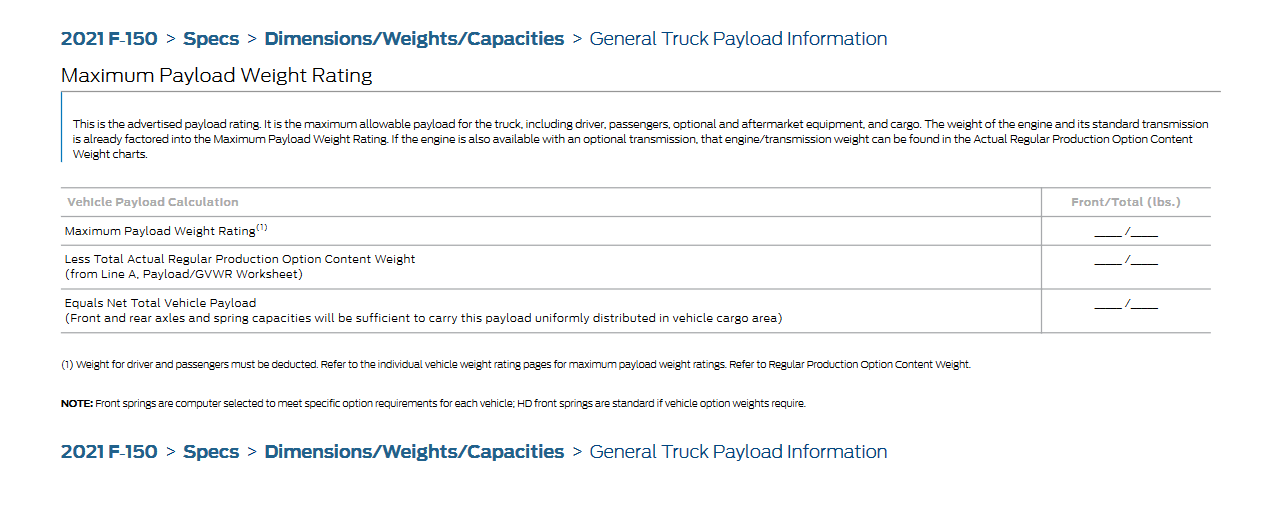Click the Equals Net Total Vehicle Payload row label
1262x505 pixels.
click(x=161, y=303)
